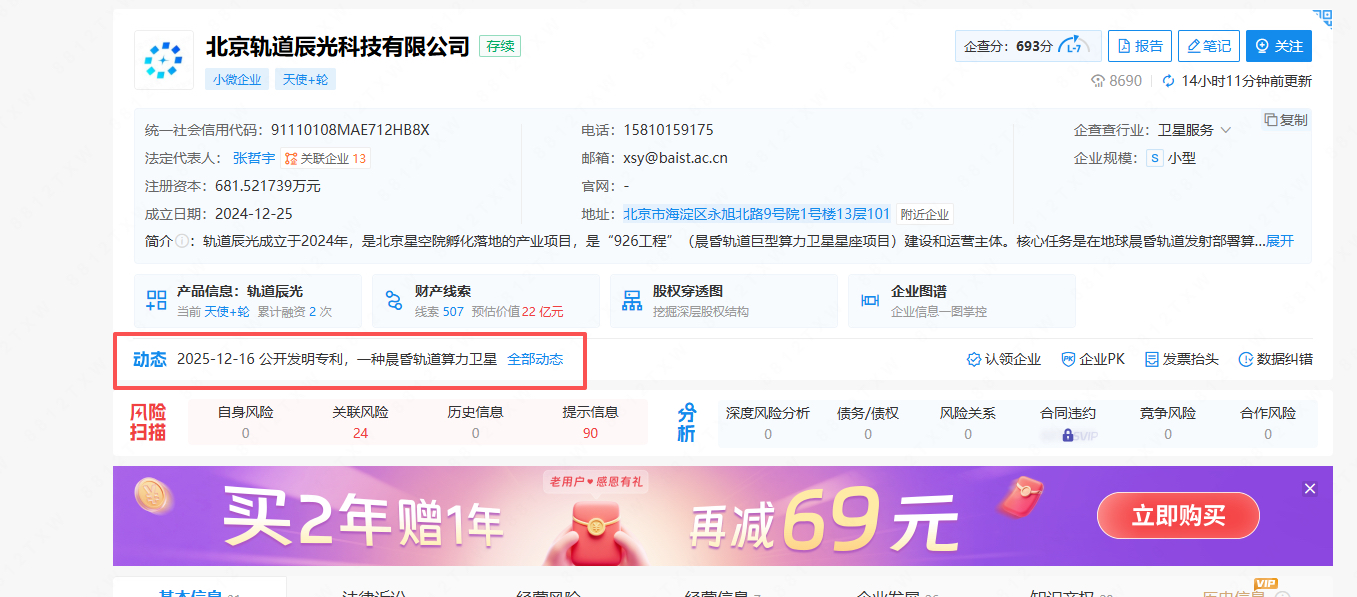Open 产品信息 轨道辰光 card

[x=248, y=301]
